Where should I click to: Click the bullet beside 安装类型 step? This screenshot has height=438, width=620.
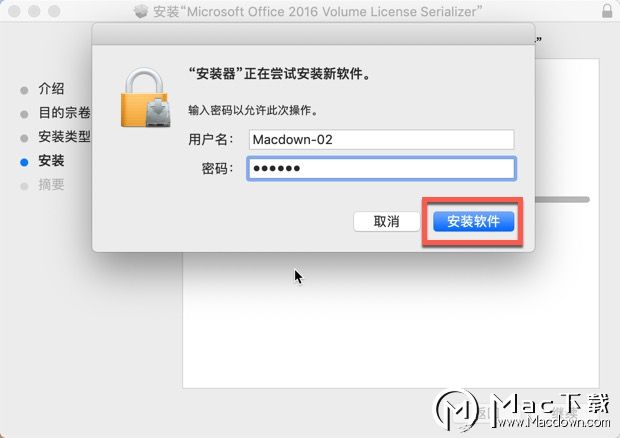pyautogui.click(x=24, y=138)
